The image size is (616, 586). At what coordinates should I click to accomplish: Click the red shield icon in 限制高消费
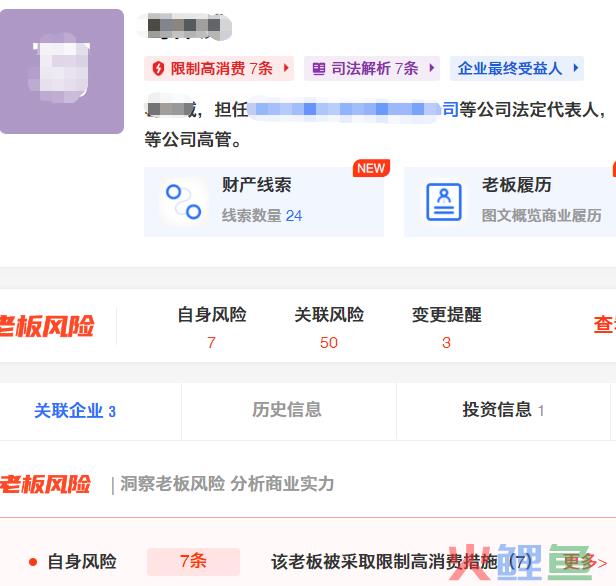pos(158,68)
